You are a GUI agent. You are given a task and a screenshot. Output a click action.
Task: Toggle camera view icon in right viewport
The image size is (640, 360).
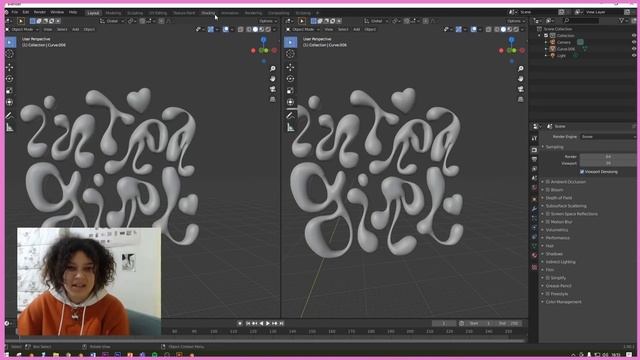(x=521, y=89)
